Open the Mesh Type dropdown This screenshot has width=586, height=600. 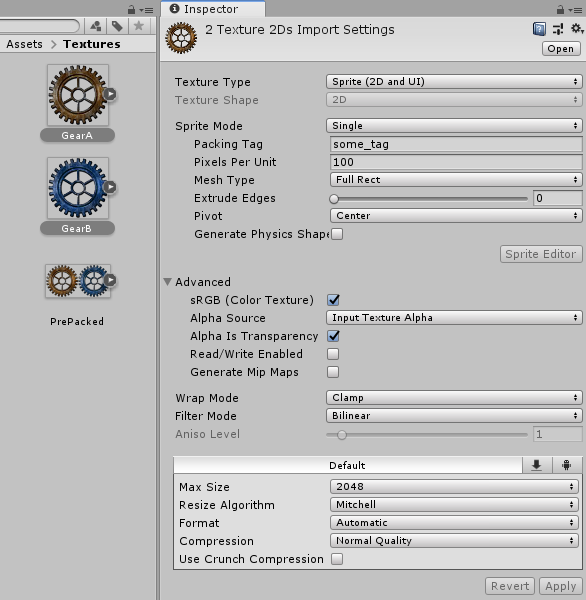click(456, 179)
